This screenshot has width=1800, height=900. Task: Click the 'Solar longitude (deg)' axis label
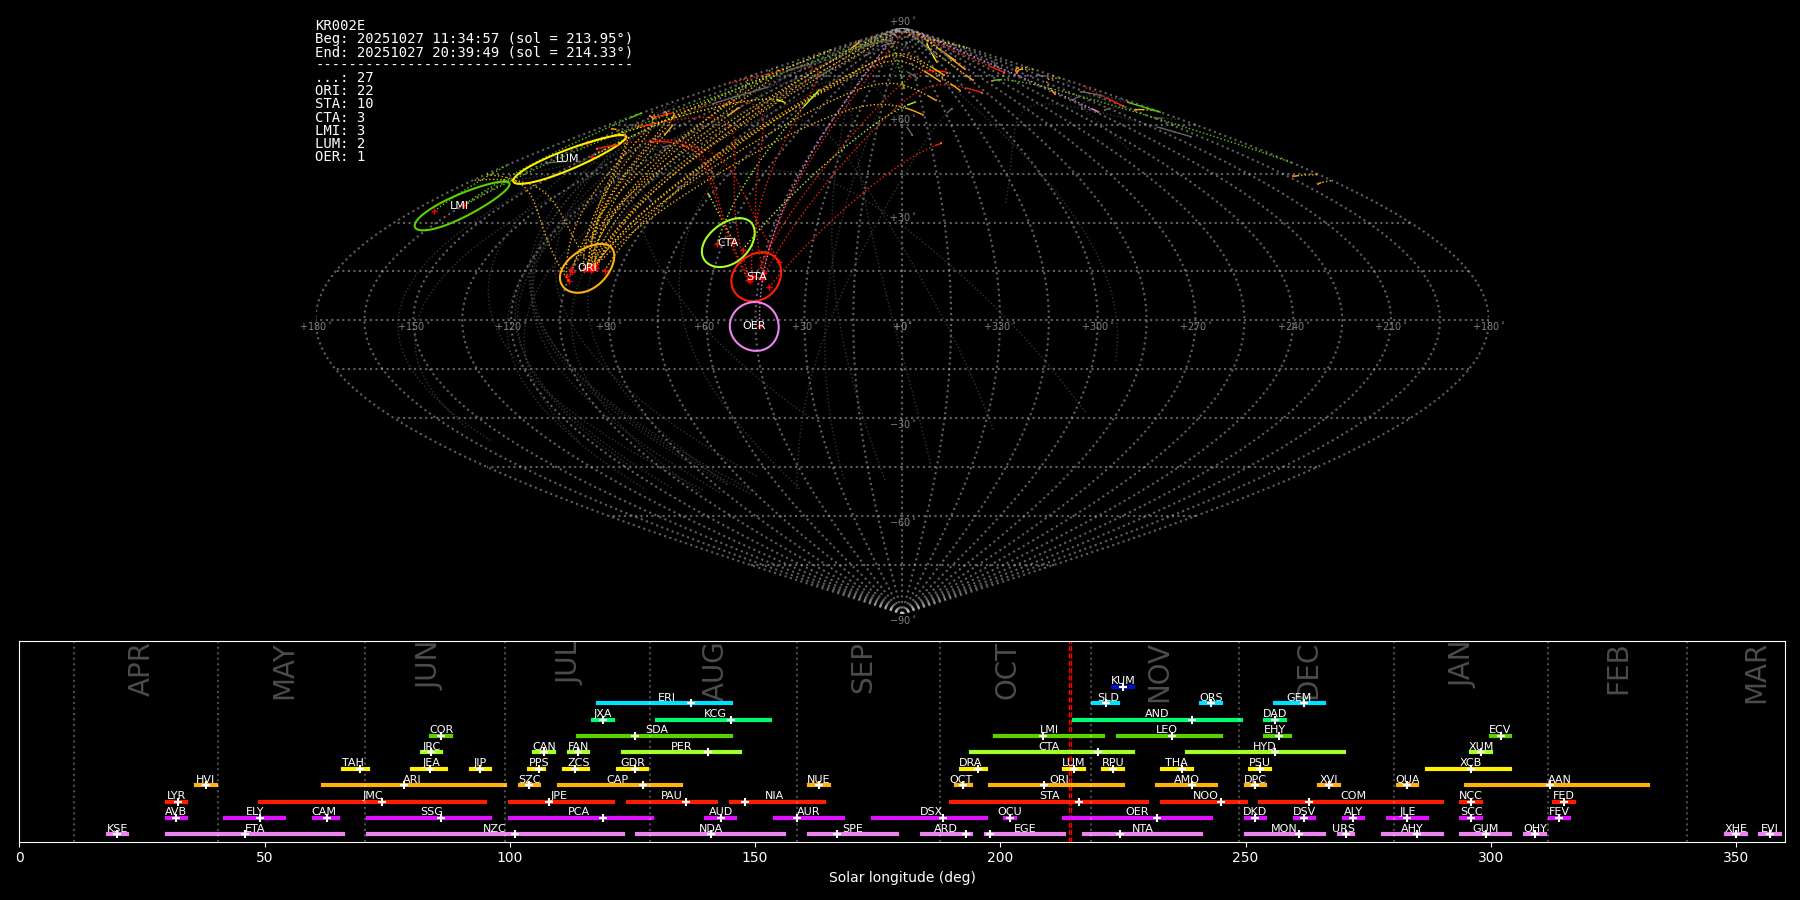902,878
